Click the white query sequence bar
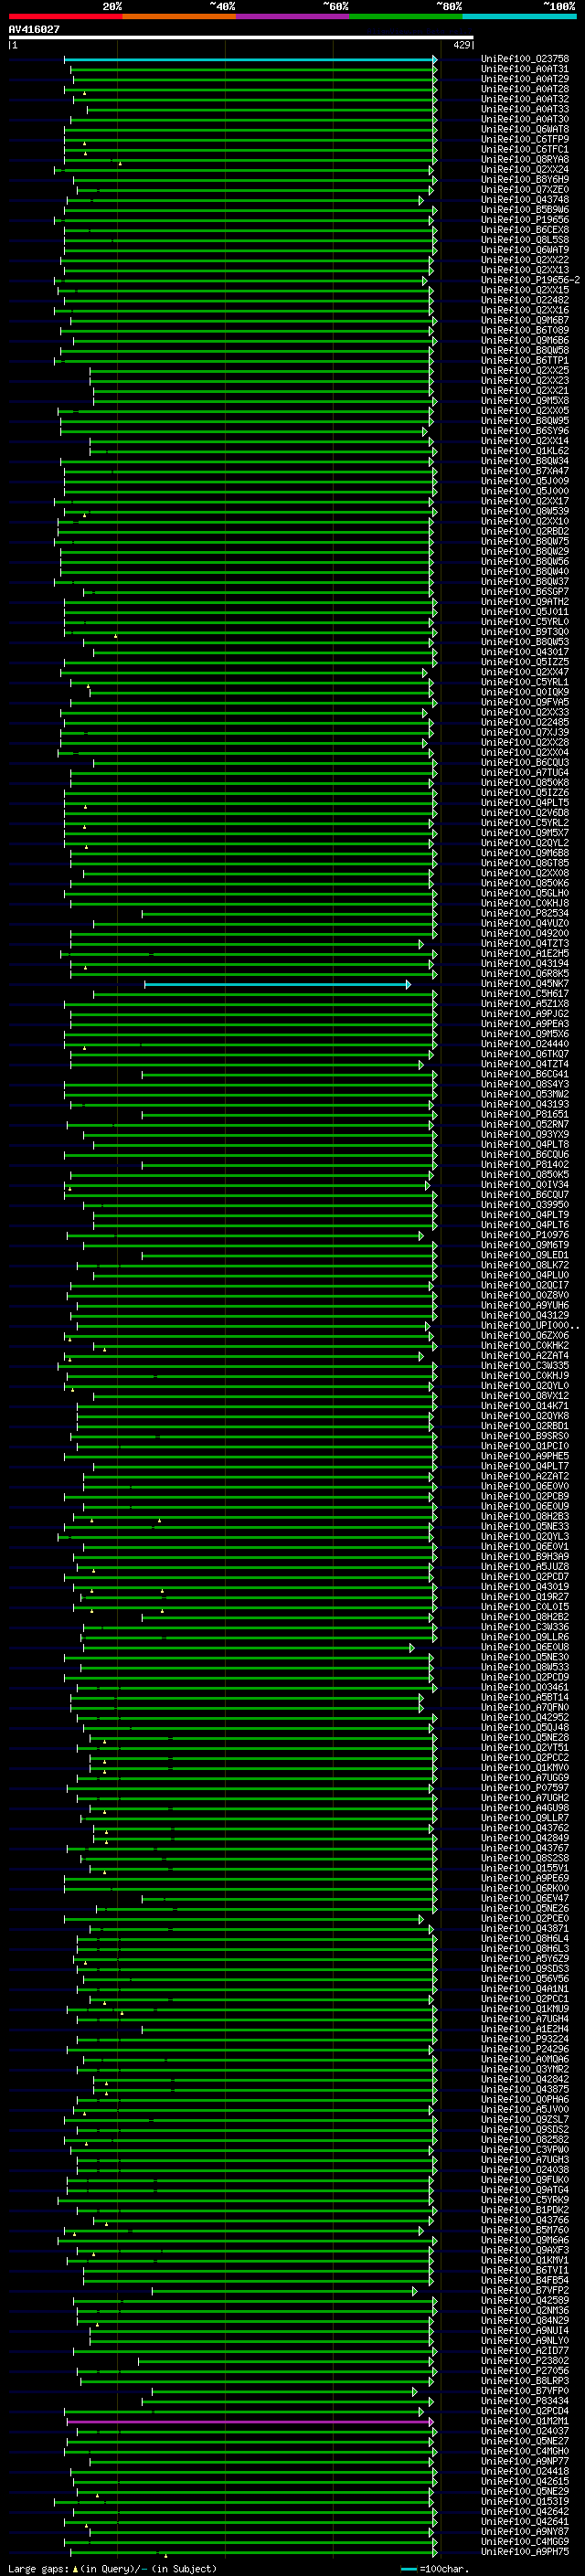 (x=241, y=38)
